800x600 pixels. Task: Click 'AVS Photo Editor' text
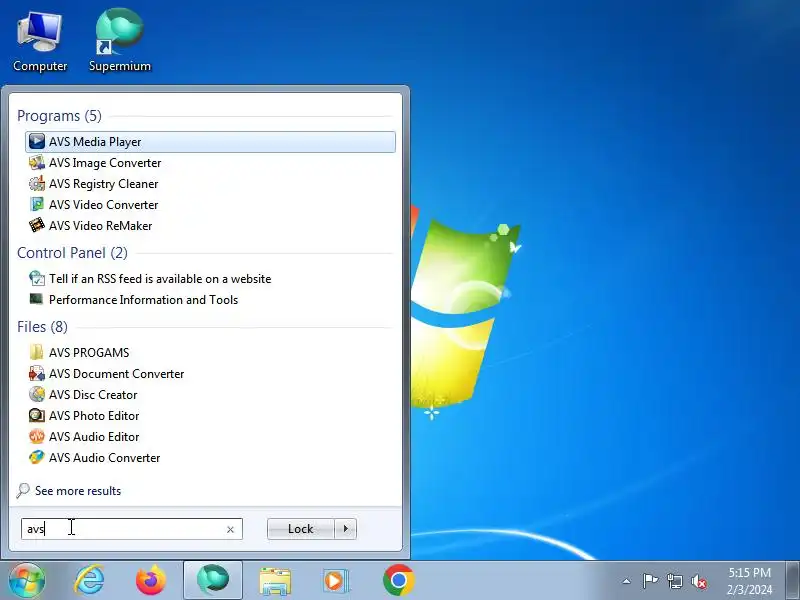94,416
